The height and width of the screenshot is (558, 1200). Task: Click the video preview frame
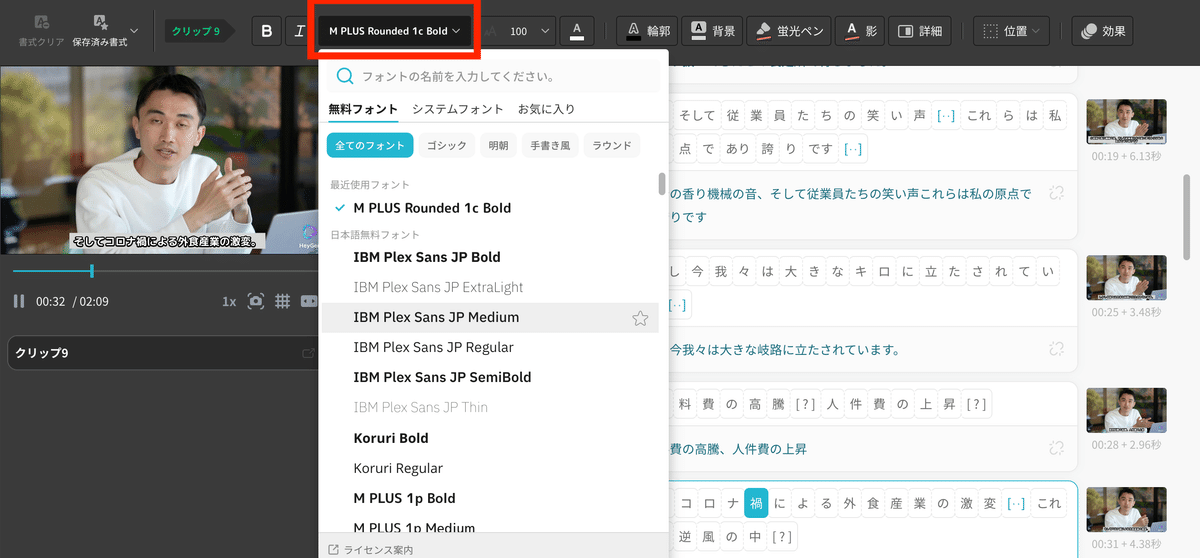coord(160,160)
